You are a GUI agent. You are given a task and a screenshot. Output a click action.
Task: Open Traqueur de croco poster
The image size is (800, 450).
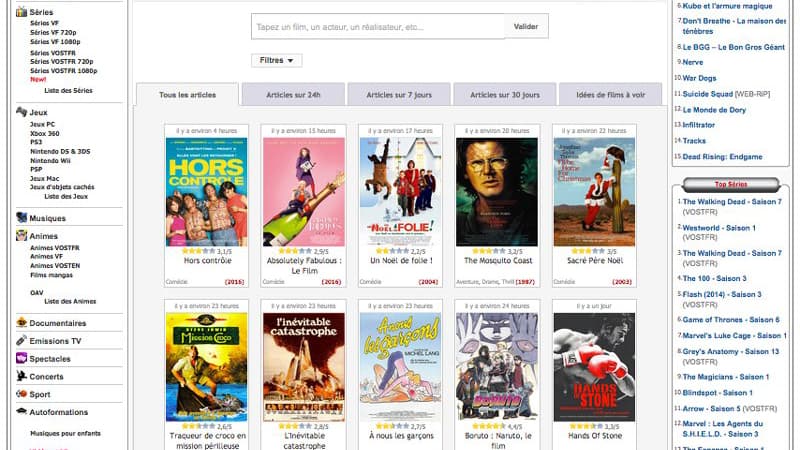[207, 367]
